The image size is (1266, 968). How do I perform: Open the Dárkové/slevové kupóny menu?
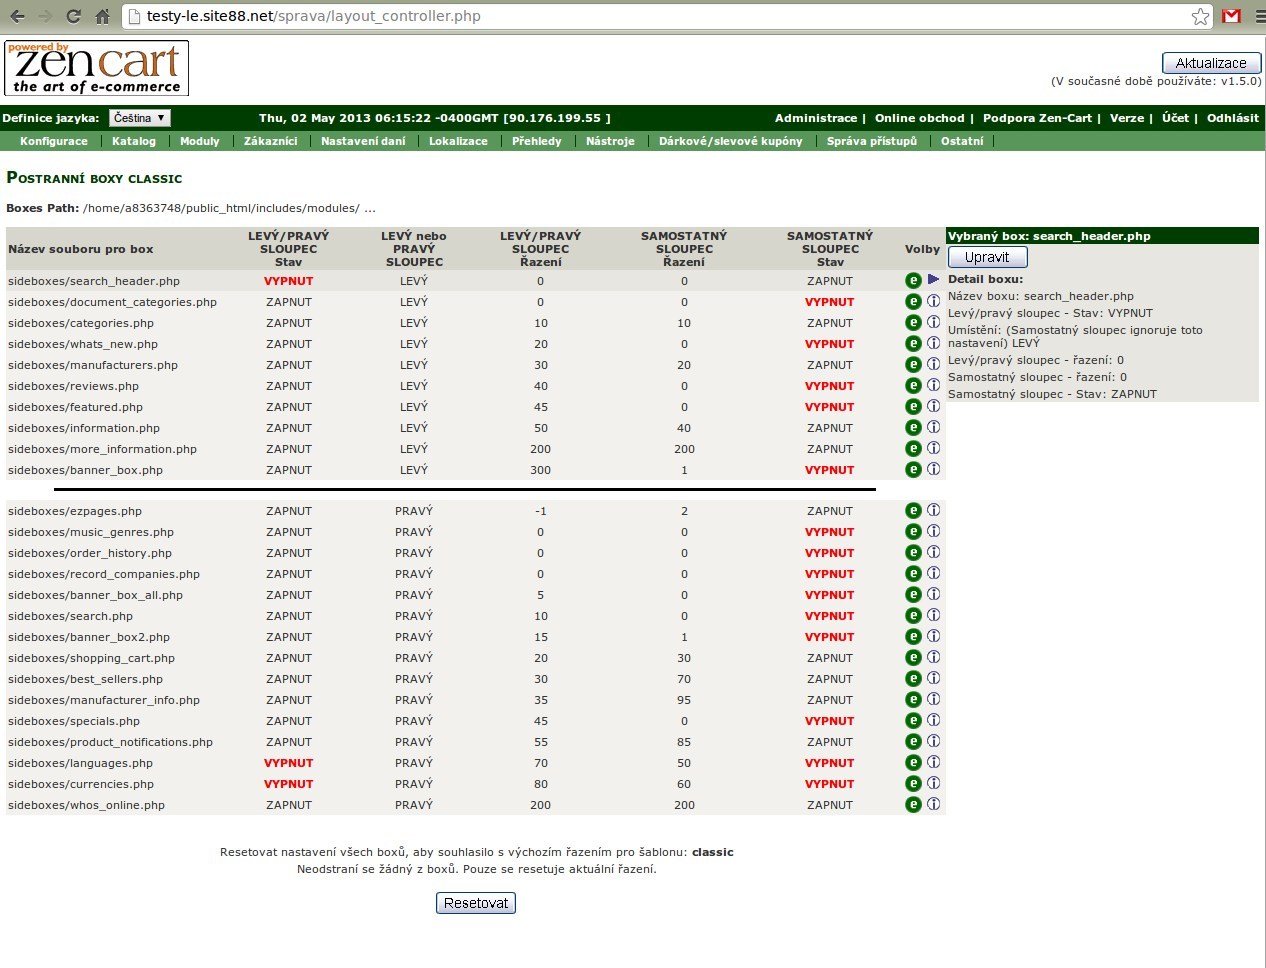730,141
